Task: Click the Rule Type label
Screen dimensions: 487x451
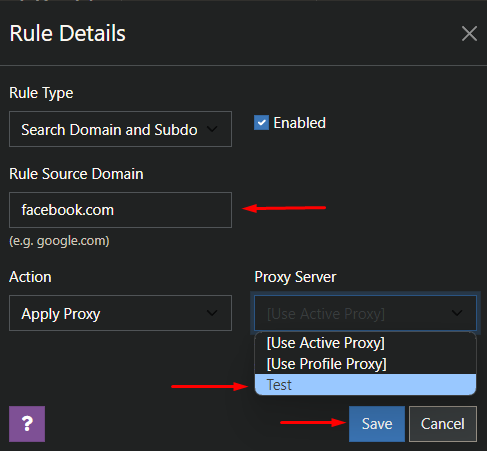Action: [x=41, y=93]
